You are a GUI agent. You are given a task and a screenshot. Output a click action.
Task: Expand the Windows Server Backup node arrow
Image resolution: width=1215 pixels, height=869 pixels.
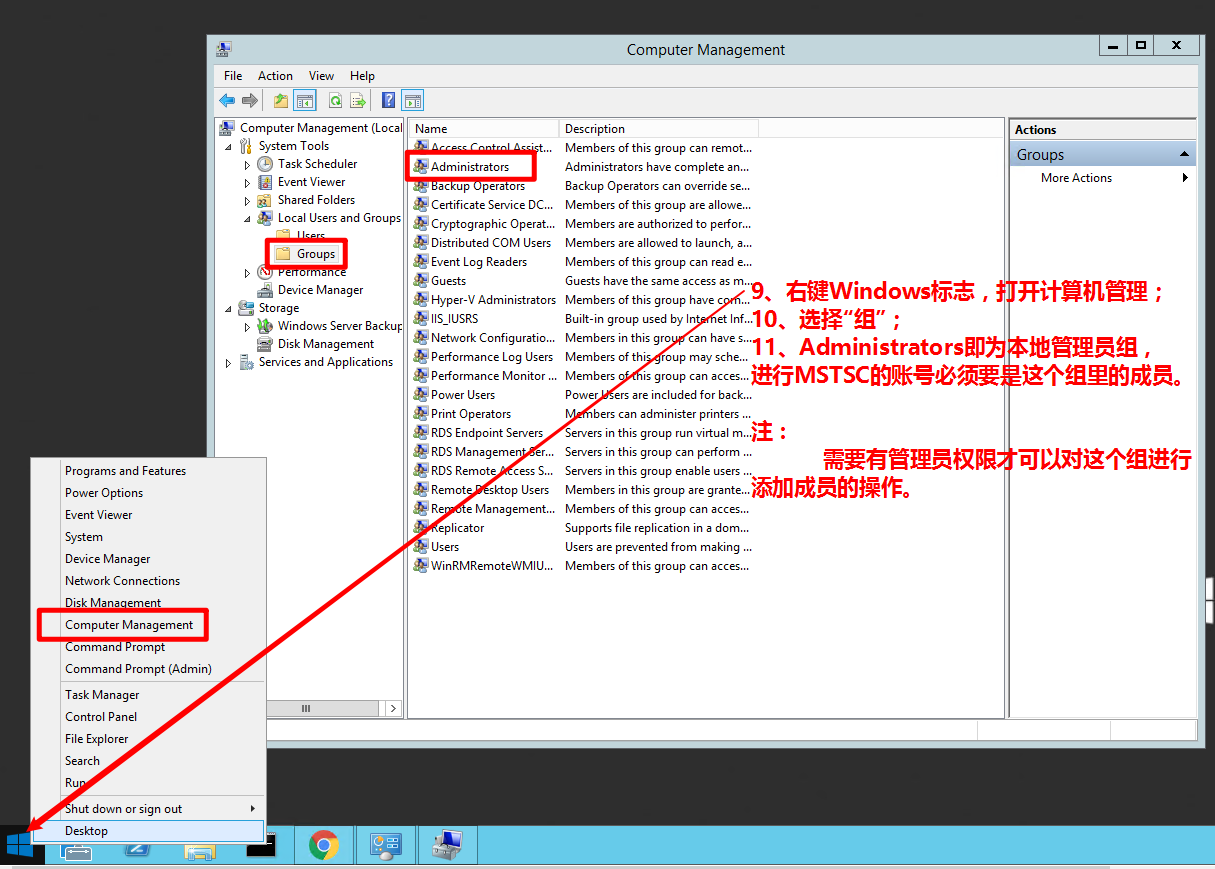(248, 326)
